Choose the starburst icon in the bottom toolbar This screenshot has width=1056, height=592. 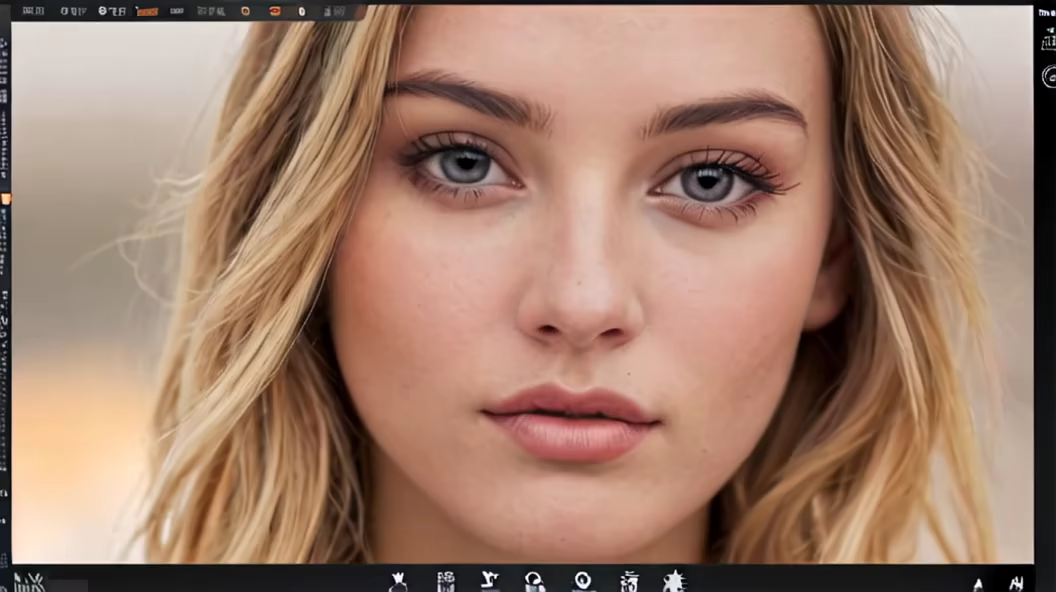click(x=674, y=581)
